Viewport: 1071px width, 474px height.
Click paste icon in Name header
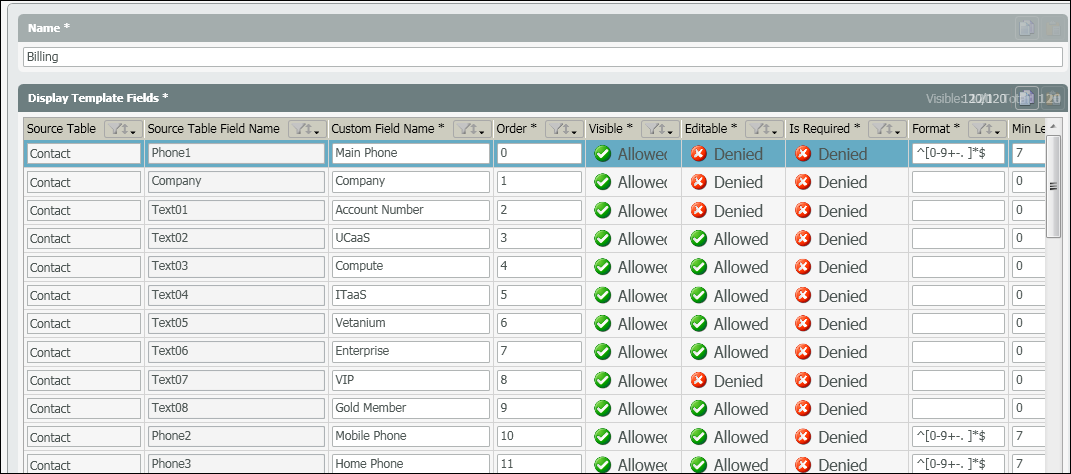pyautogui.click(x=1052, y=28)
